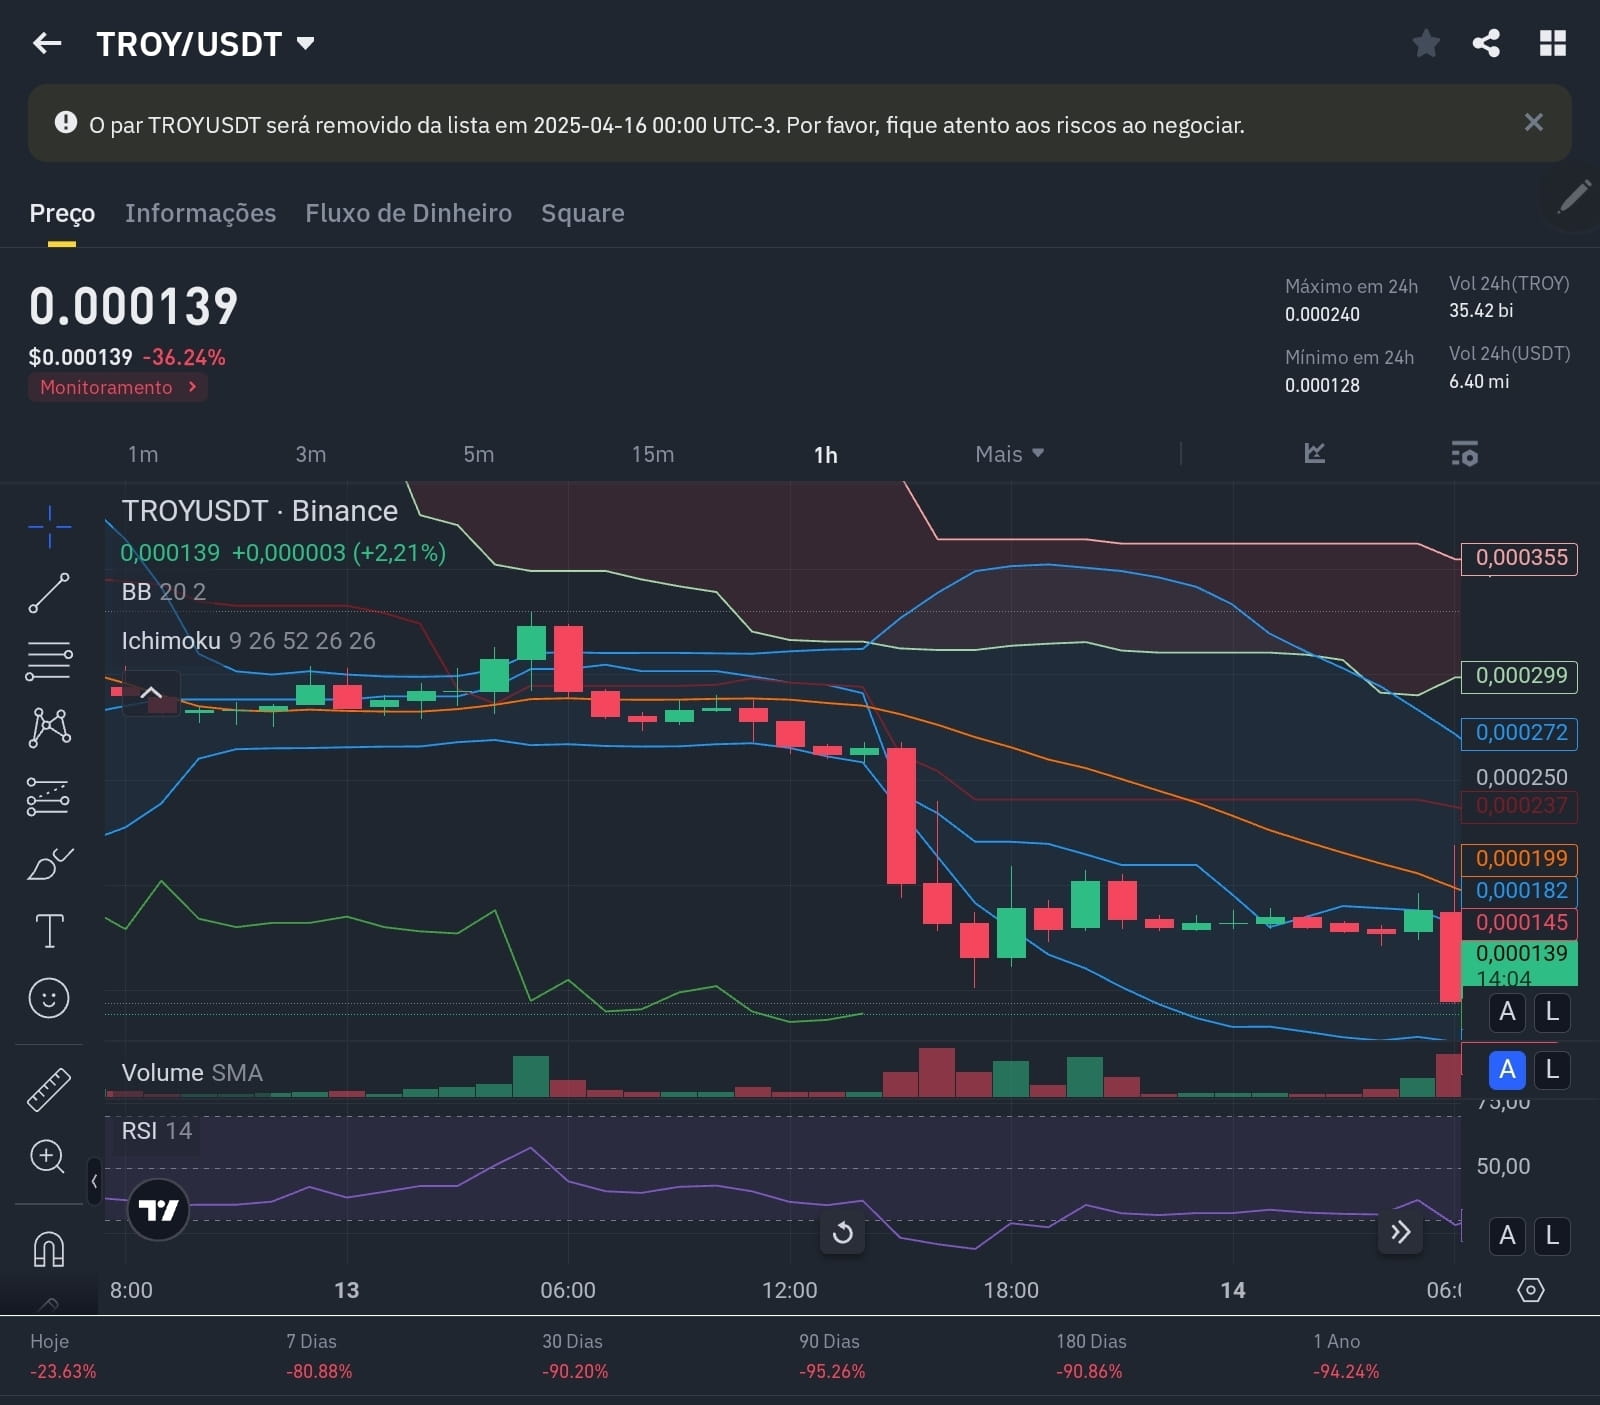The width and height of the screenshot is (1600, 1405).
Task: Click the 0,000299 price axis label
Action: coord(1520,676)
